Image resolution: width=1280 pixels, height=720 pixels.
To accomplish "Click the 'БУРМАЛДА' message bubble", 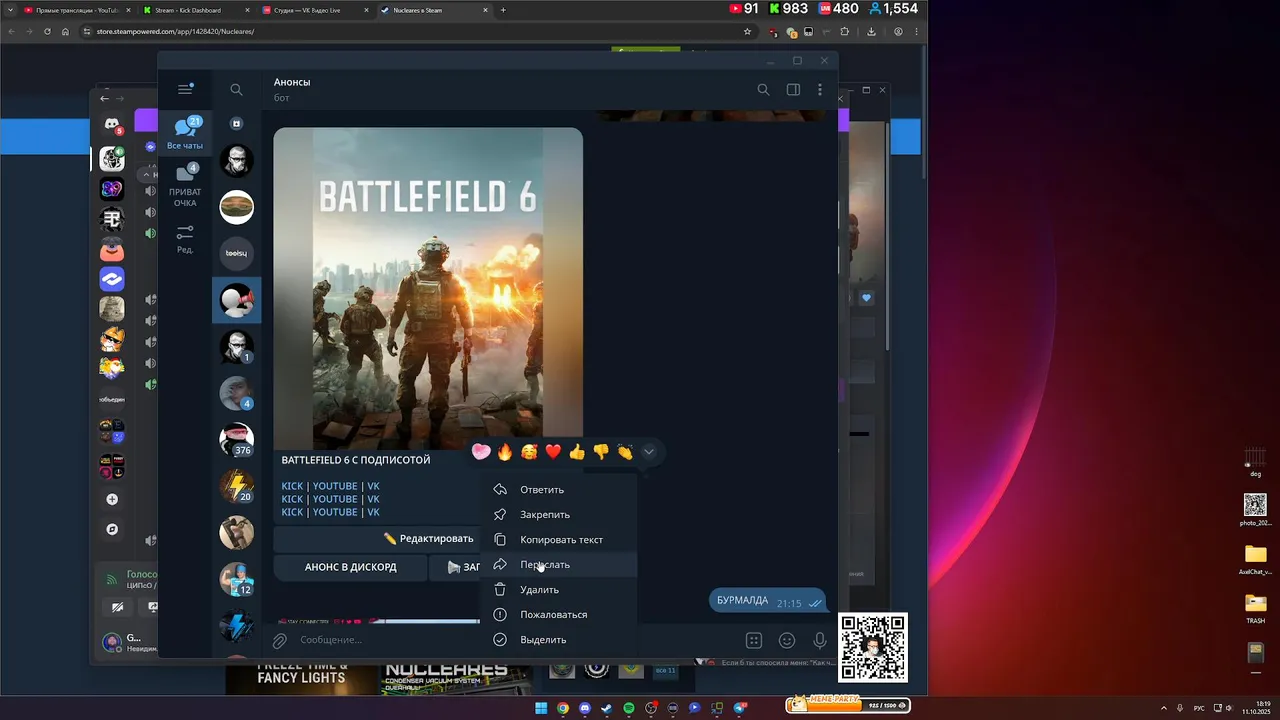I will 769,601.
